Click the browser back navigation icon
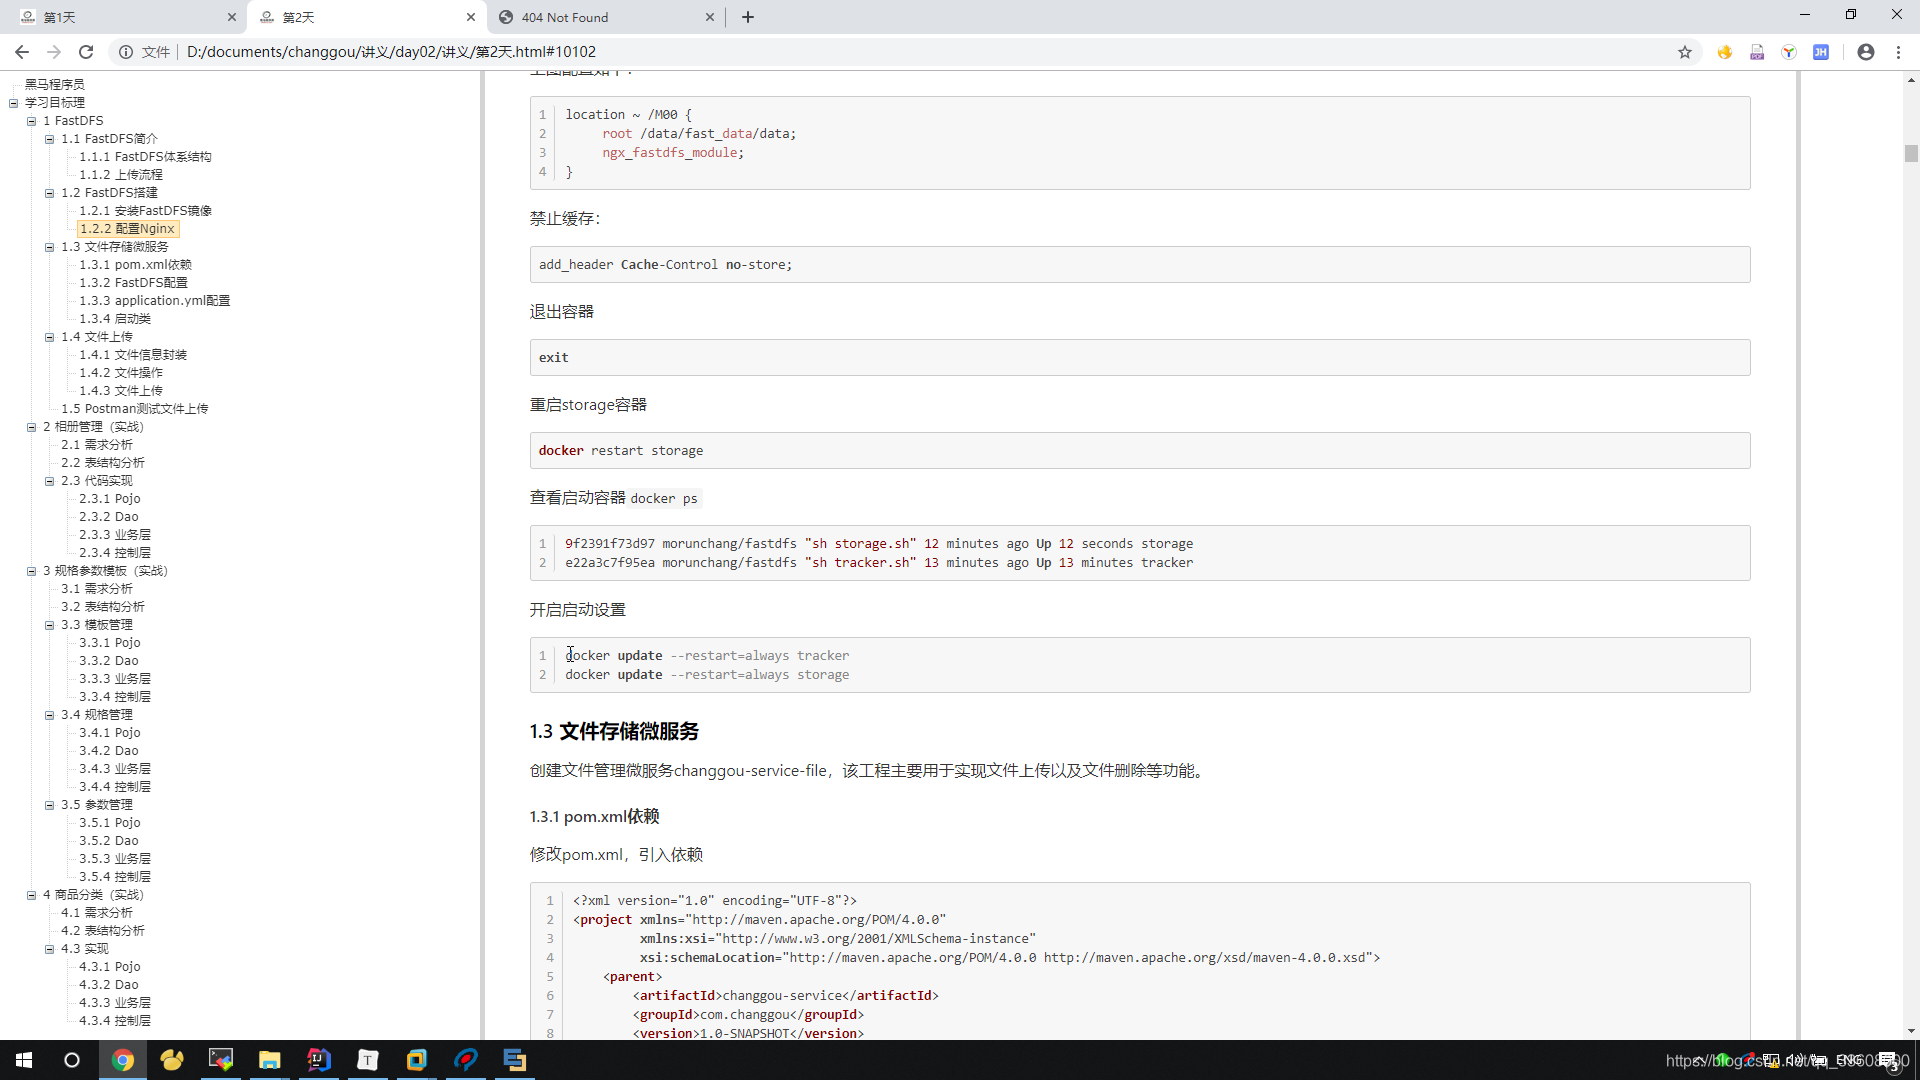Image resolution: width=1920 pixels, height=1080 pixels. pyautogui.click(x=22, y=50)
